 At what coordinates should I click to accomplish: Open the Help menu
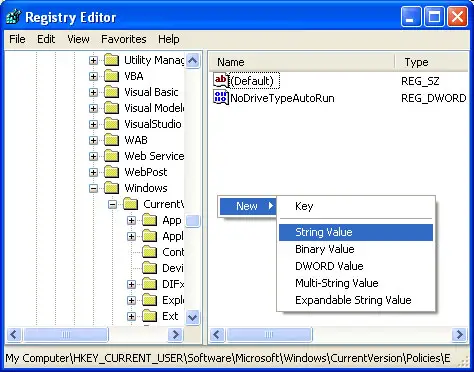coord(169,39)
